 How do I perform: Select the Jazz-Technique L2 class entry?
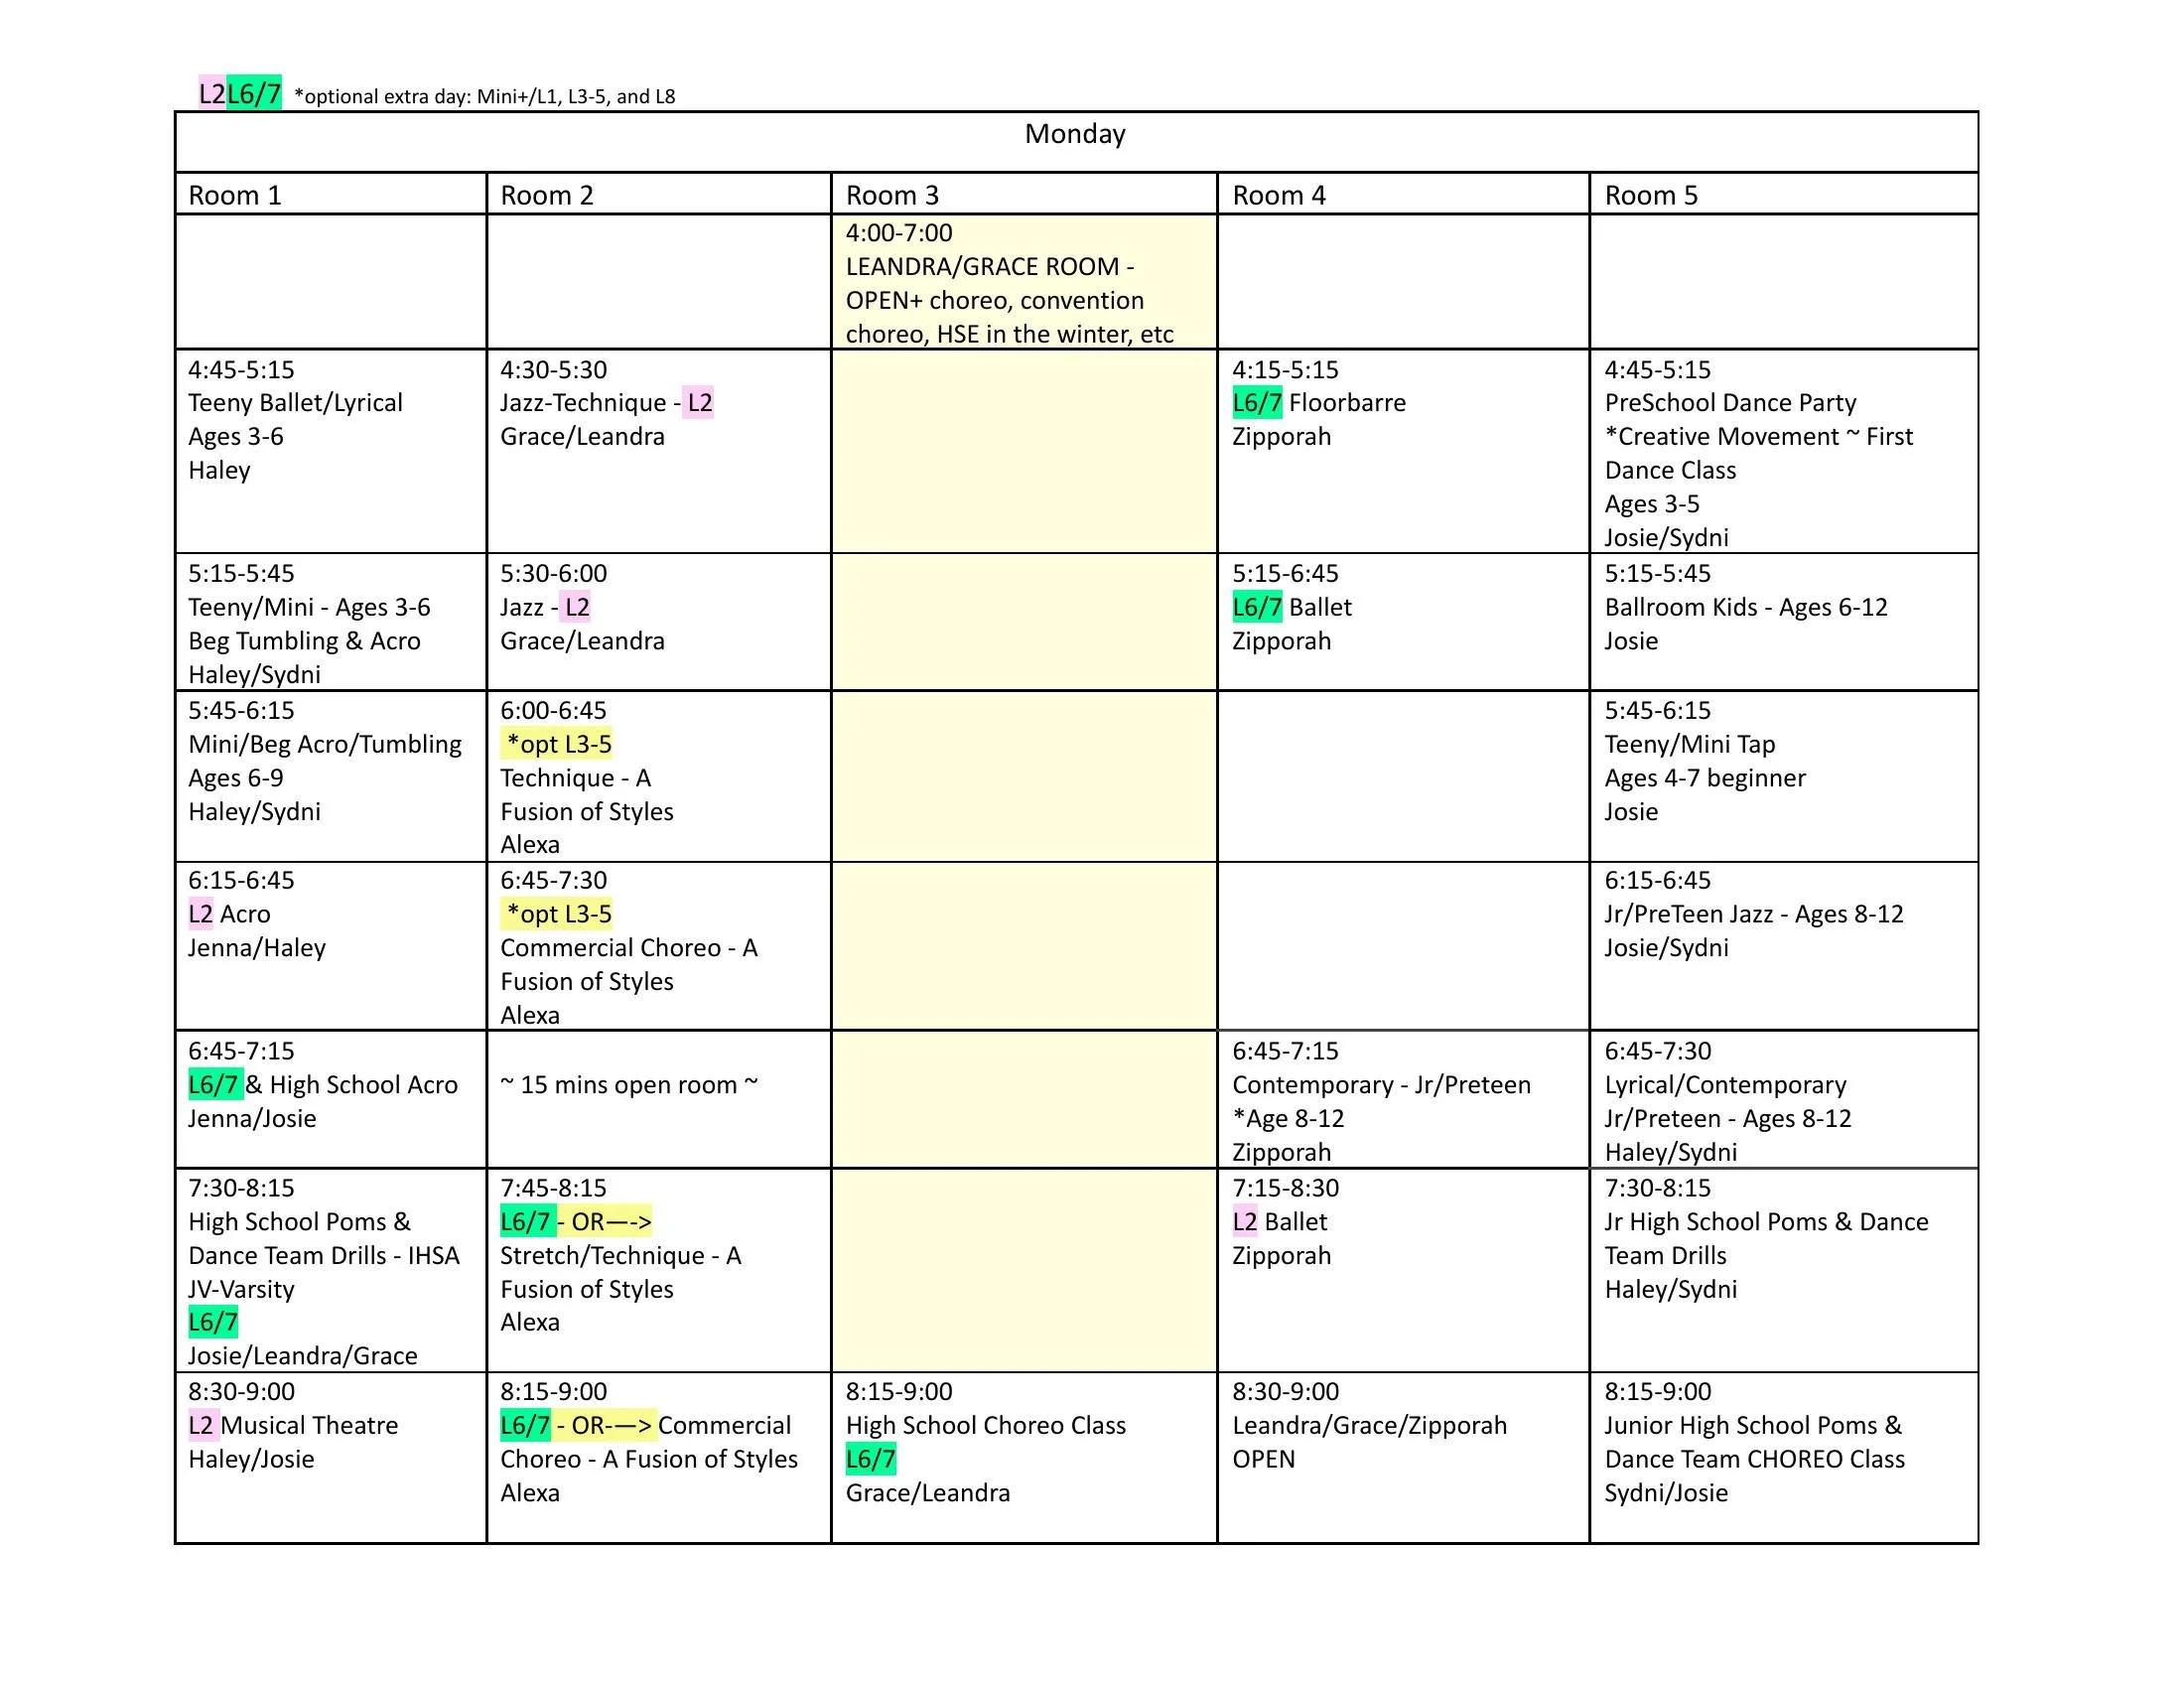pyautogui.click(x=606, y=403)
